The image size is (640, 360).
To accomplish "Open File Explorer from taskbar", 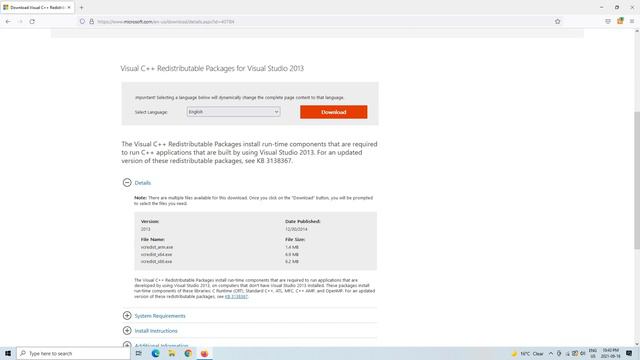I will point(172,353).
